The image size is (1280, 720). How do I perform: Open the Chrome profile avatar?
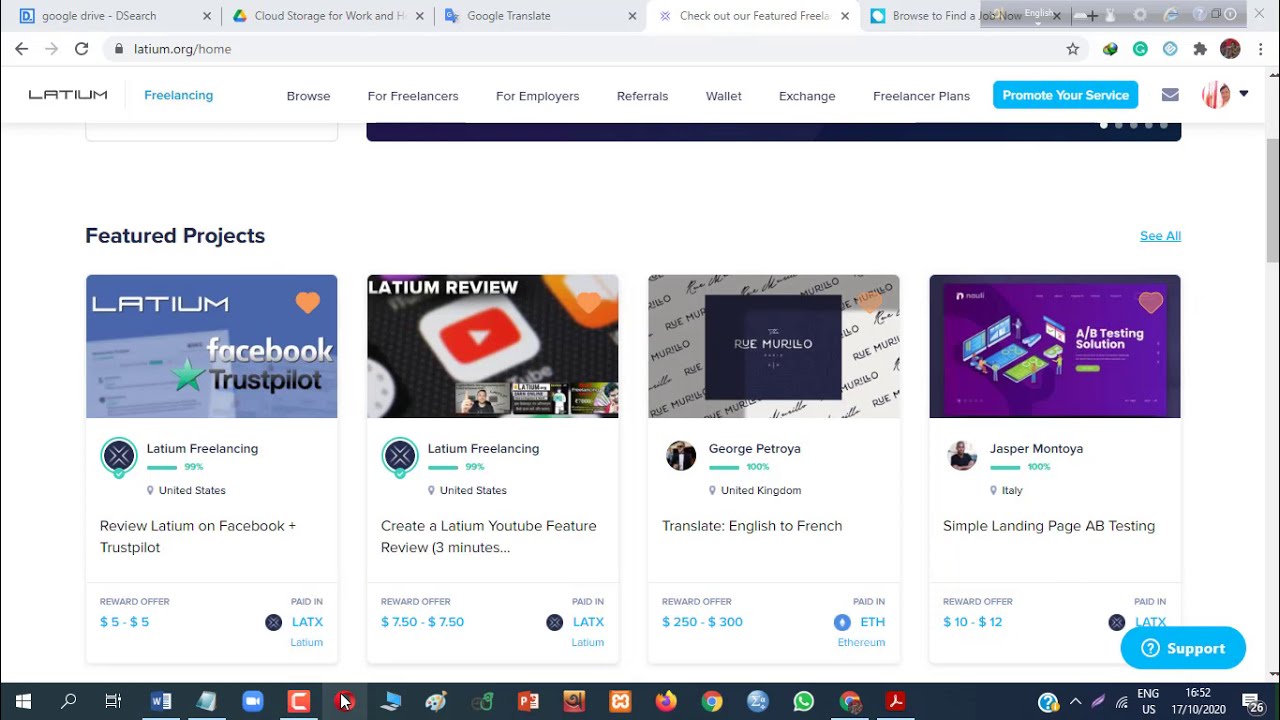tap(1230, 49)
